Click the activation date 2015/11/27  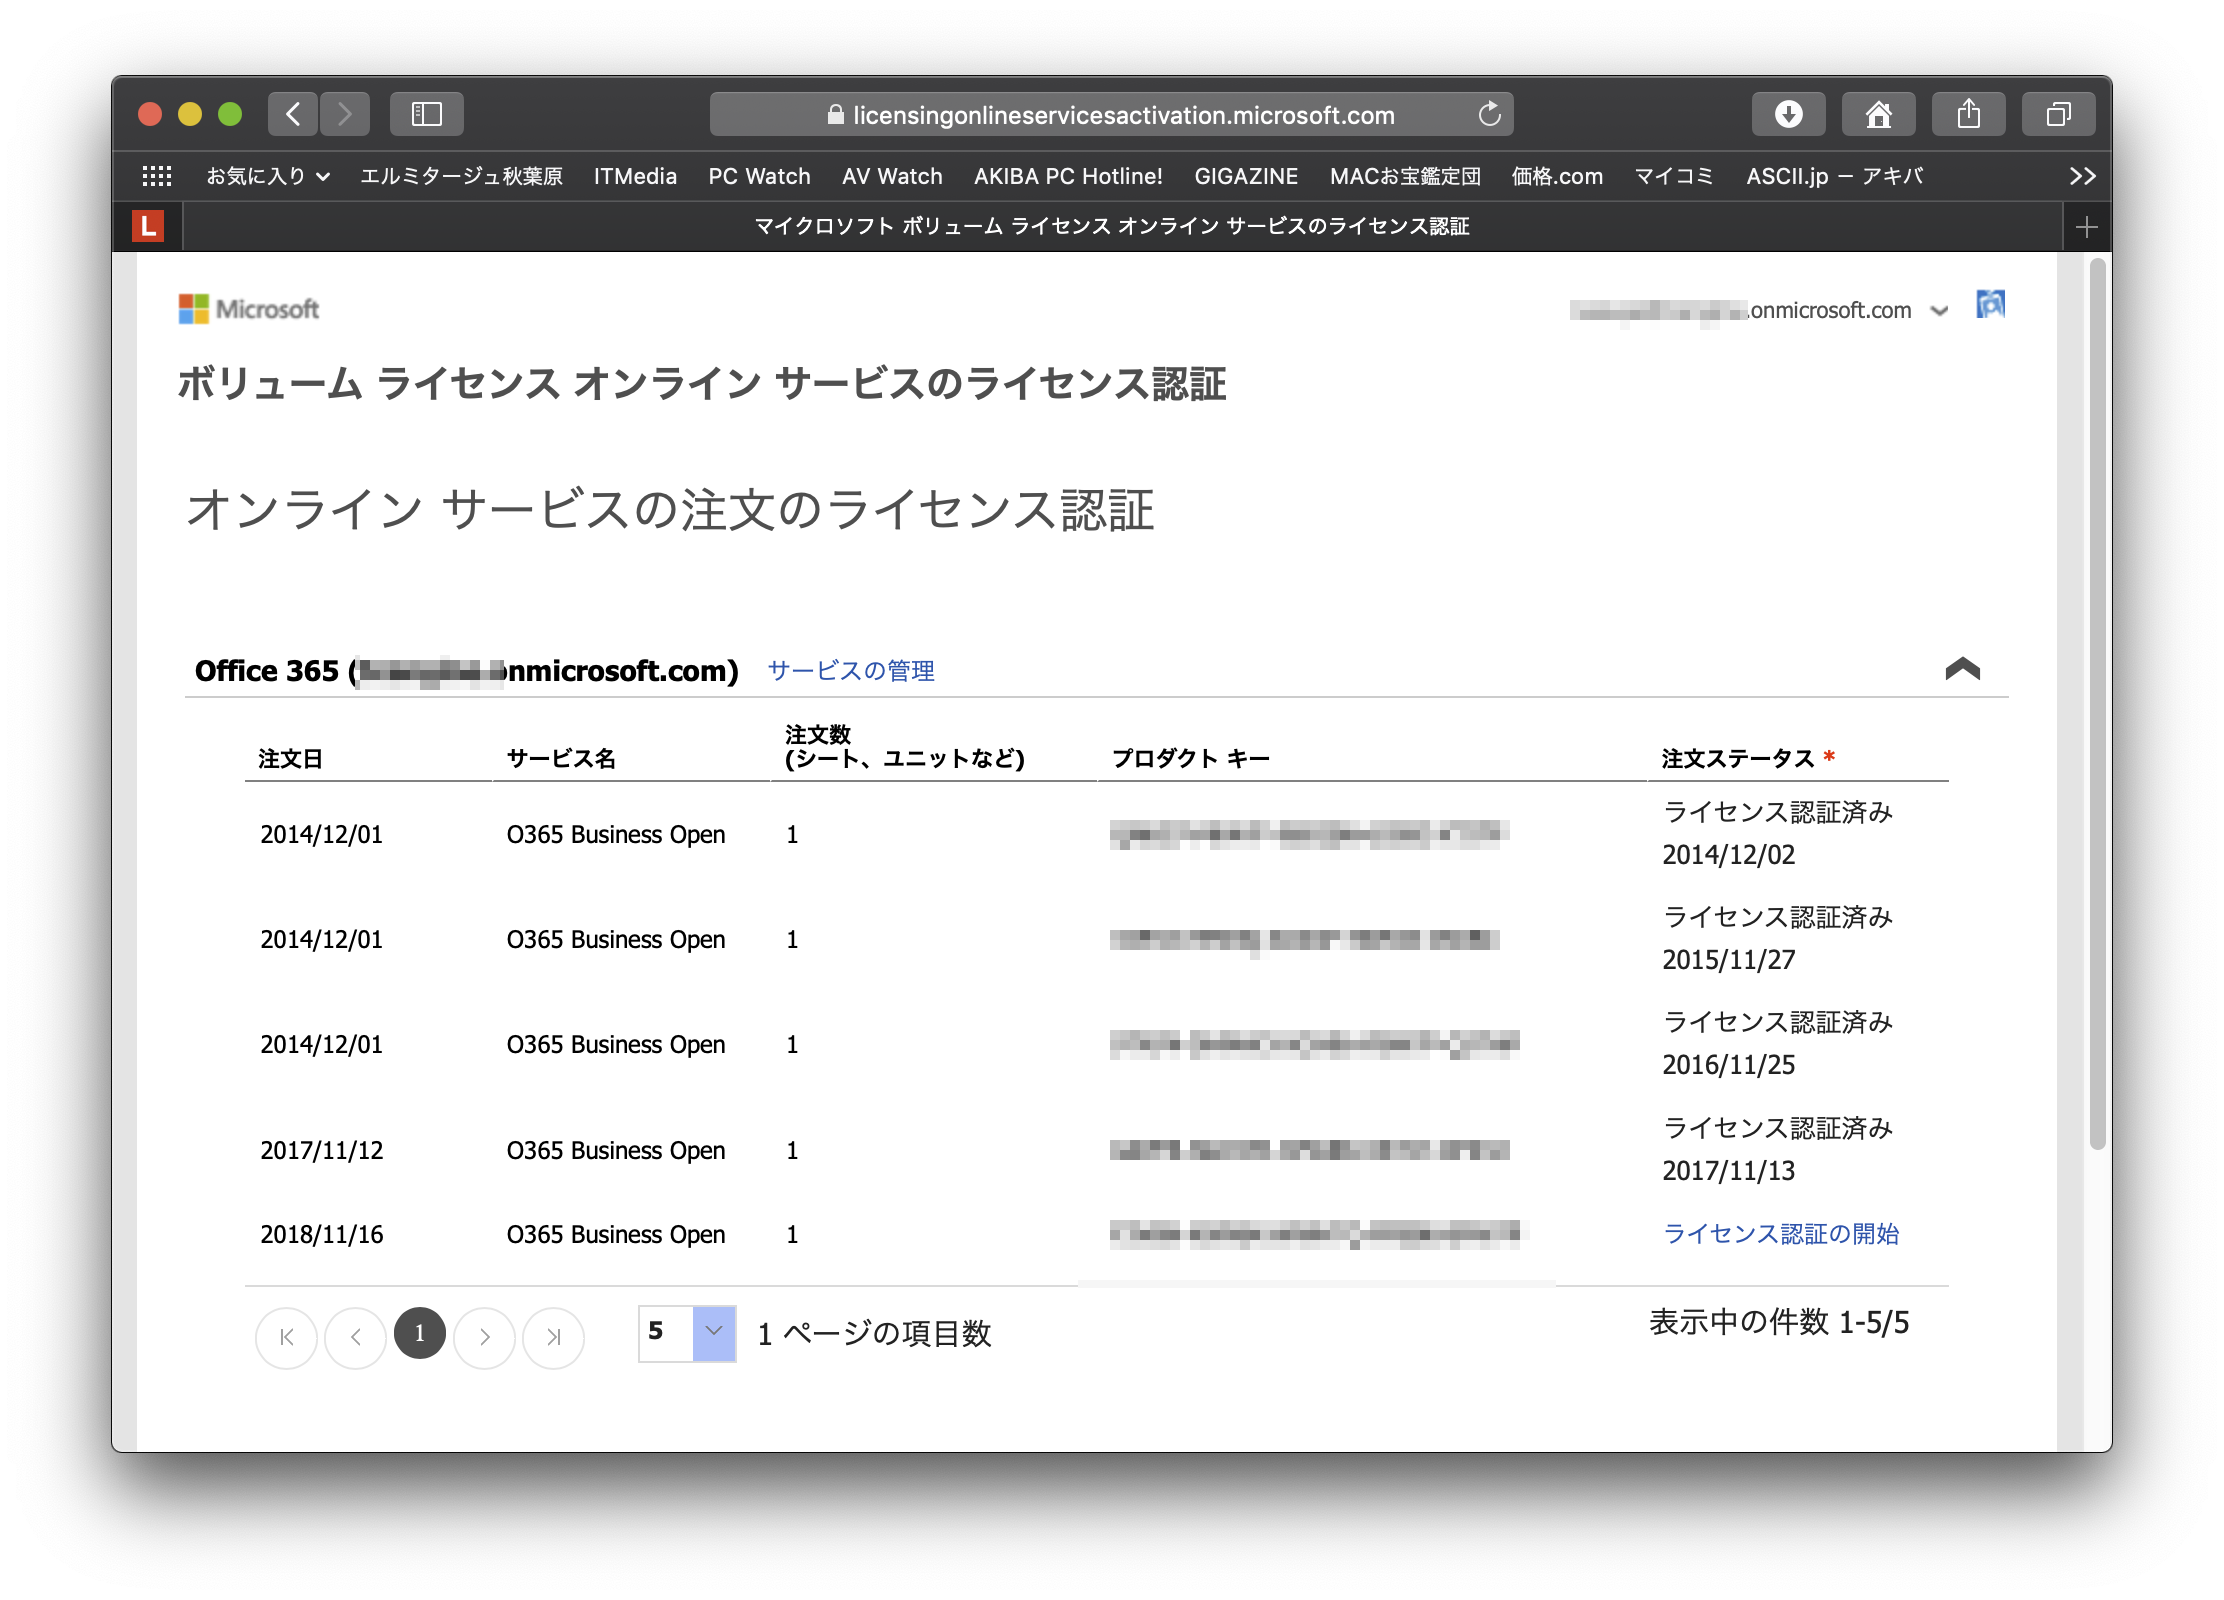click(1729, 960)
